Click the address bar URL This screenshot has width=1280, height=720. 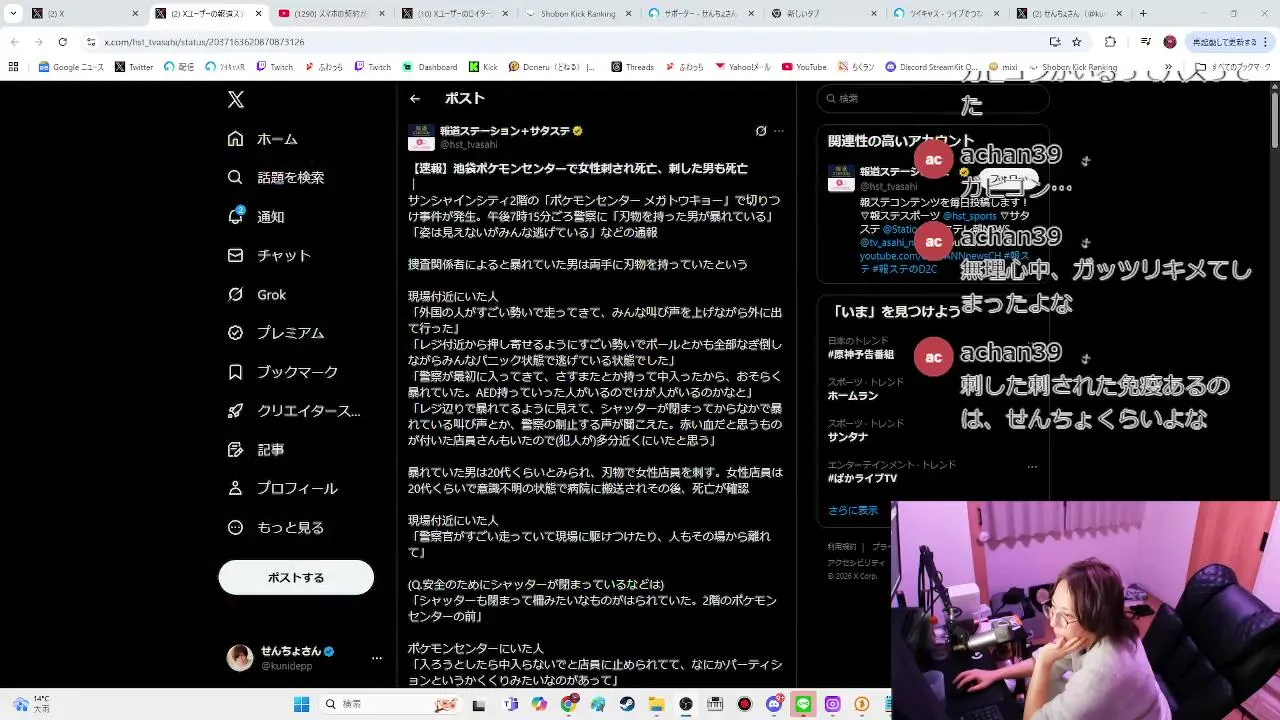(204, 42)
